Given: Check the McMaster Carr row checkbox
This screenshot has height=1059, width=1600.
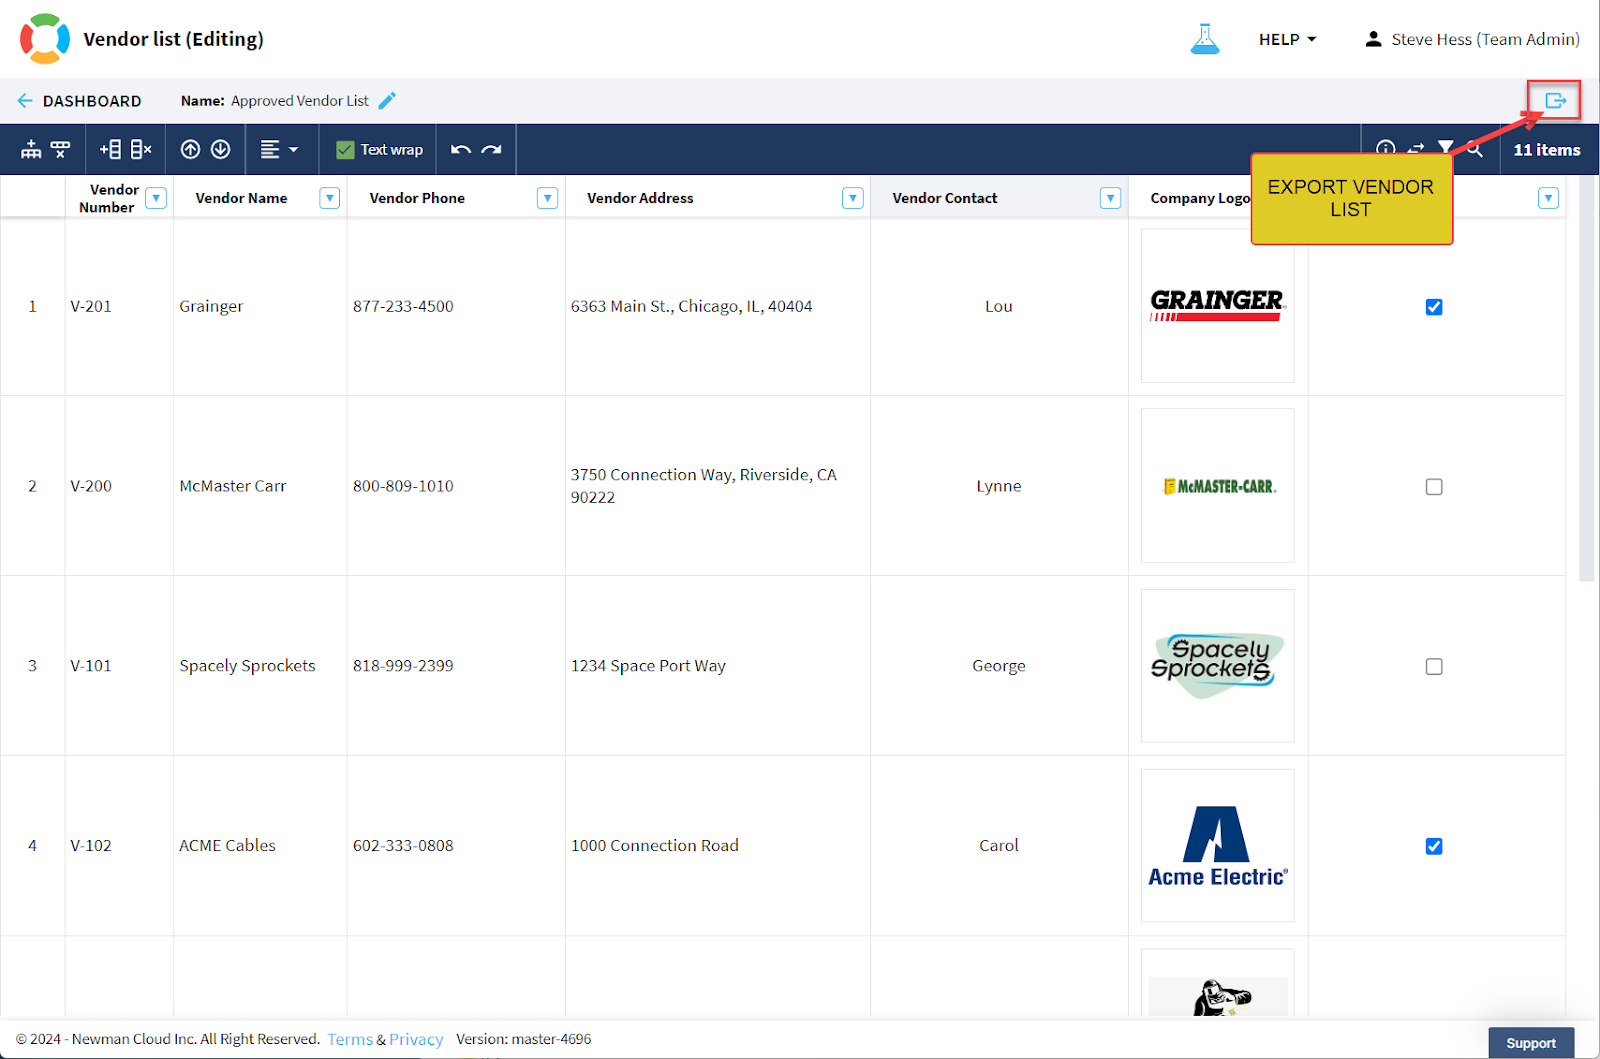Looking at the screenshot, I should (1434, 487).
